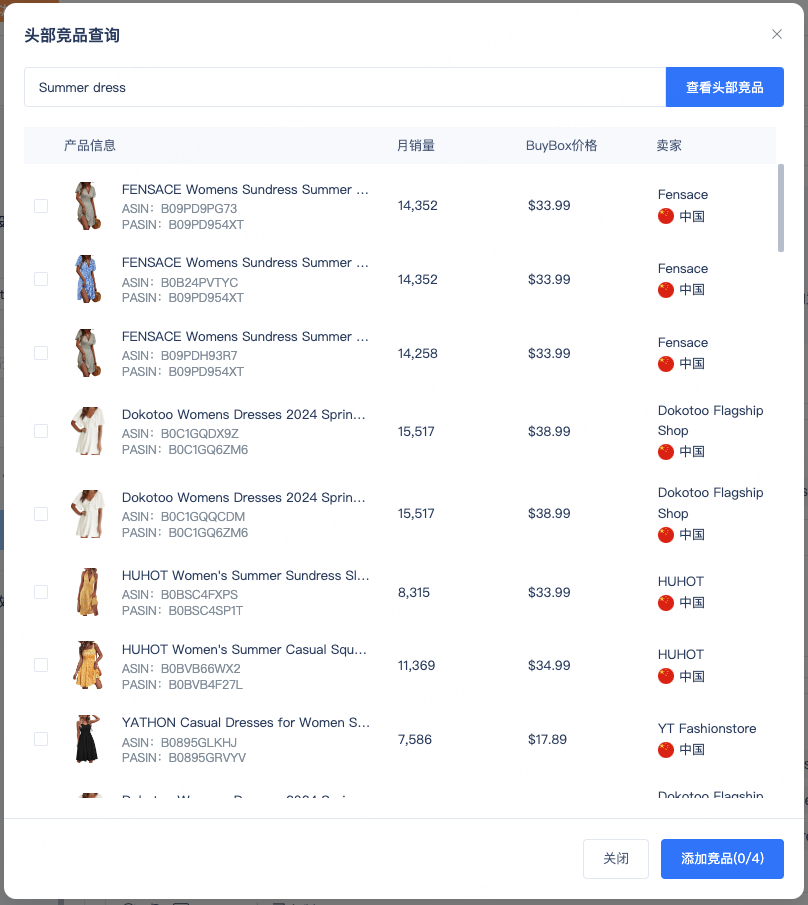
Task: Click China flag icon in YT Fashionstore row
Action: [x=666, y=750]
